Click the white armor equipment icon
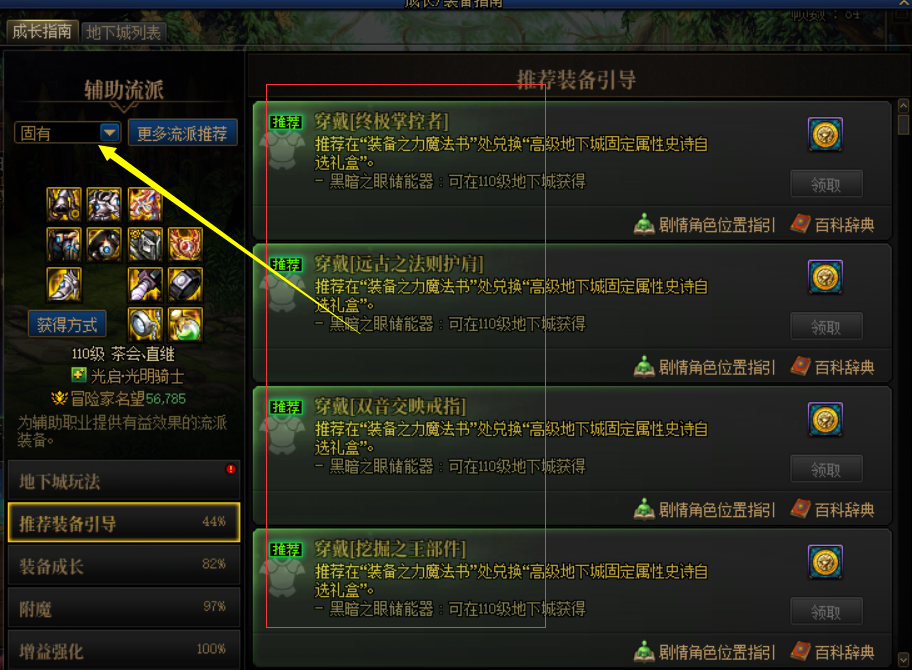This screenshot has width=912, height=670. 104,204
